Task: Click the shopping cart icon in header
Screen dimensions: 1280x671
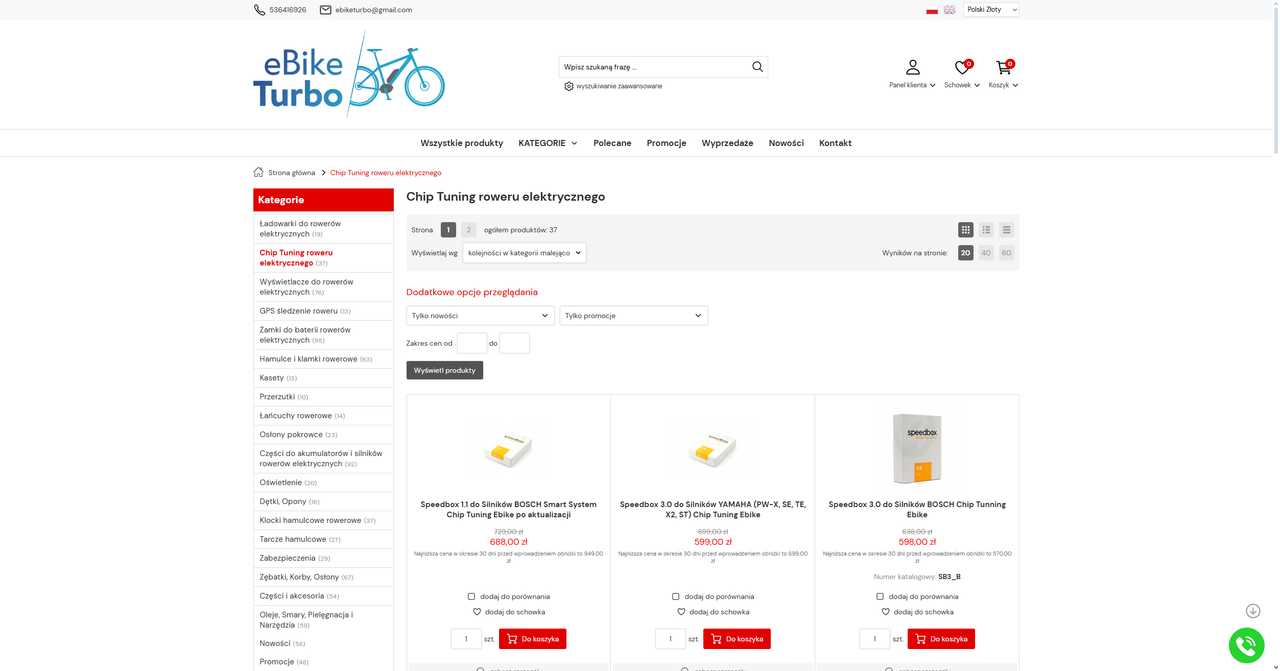Action: (1003, 67)
